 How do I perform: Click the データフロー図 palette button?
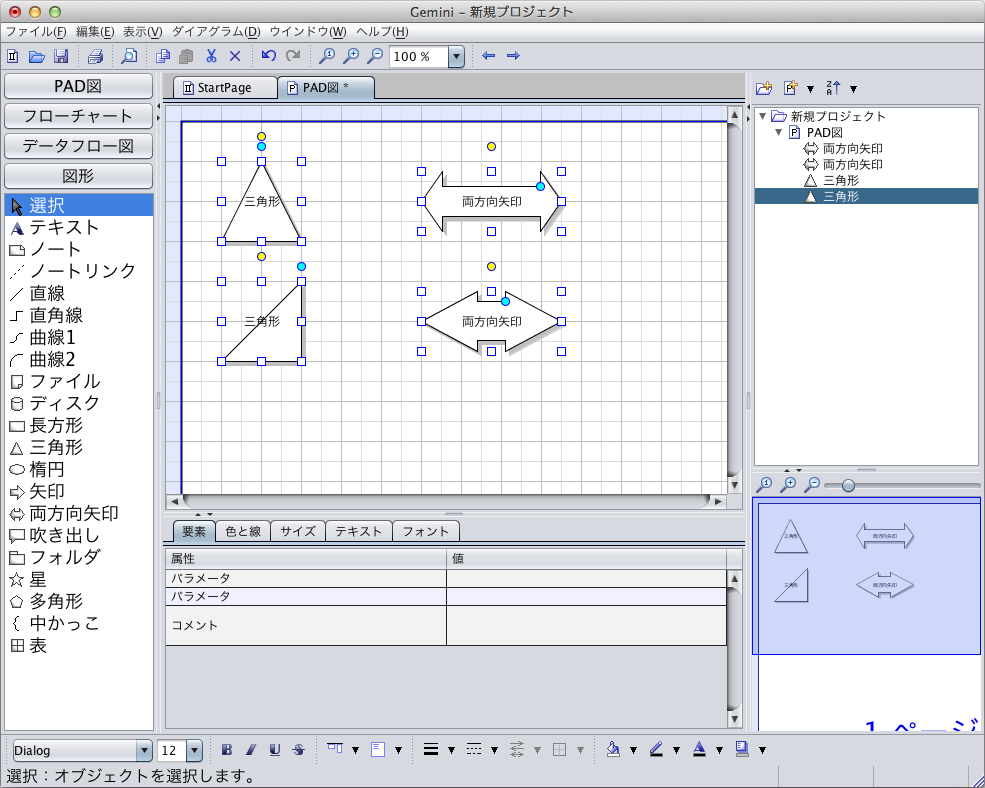(x=79, y=146)
